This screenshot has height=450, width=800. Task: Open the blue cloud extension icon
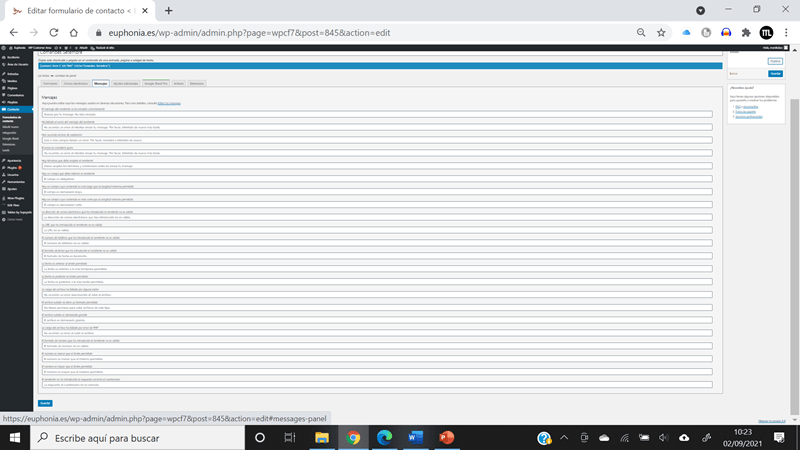(686, 33)
